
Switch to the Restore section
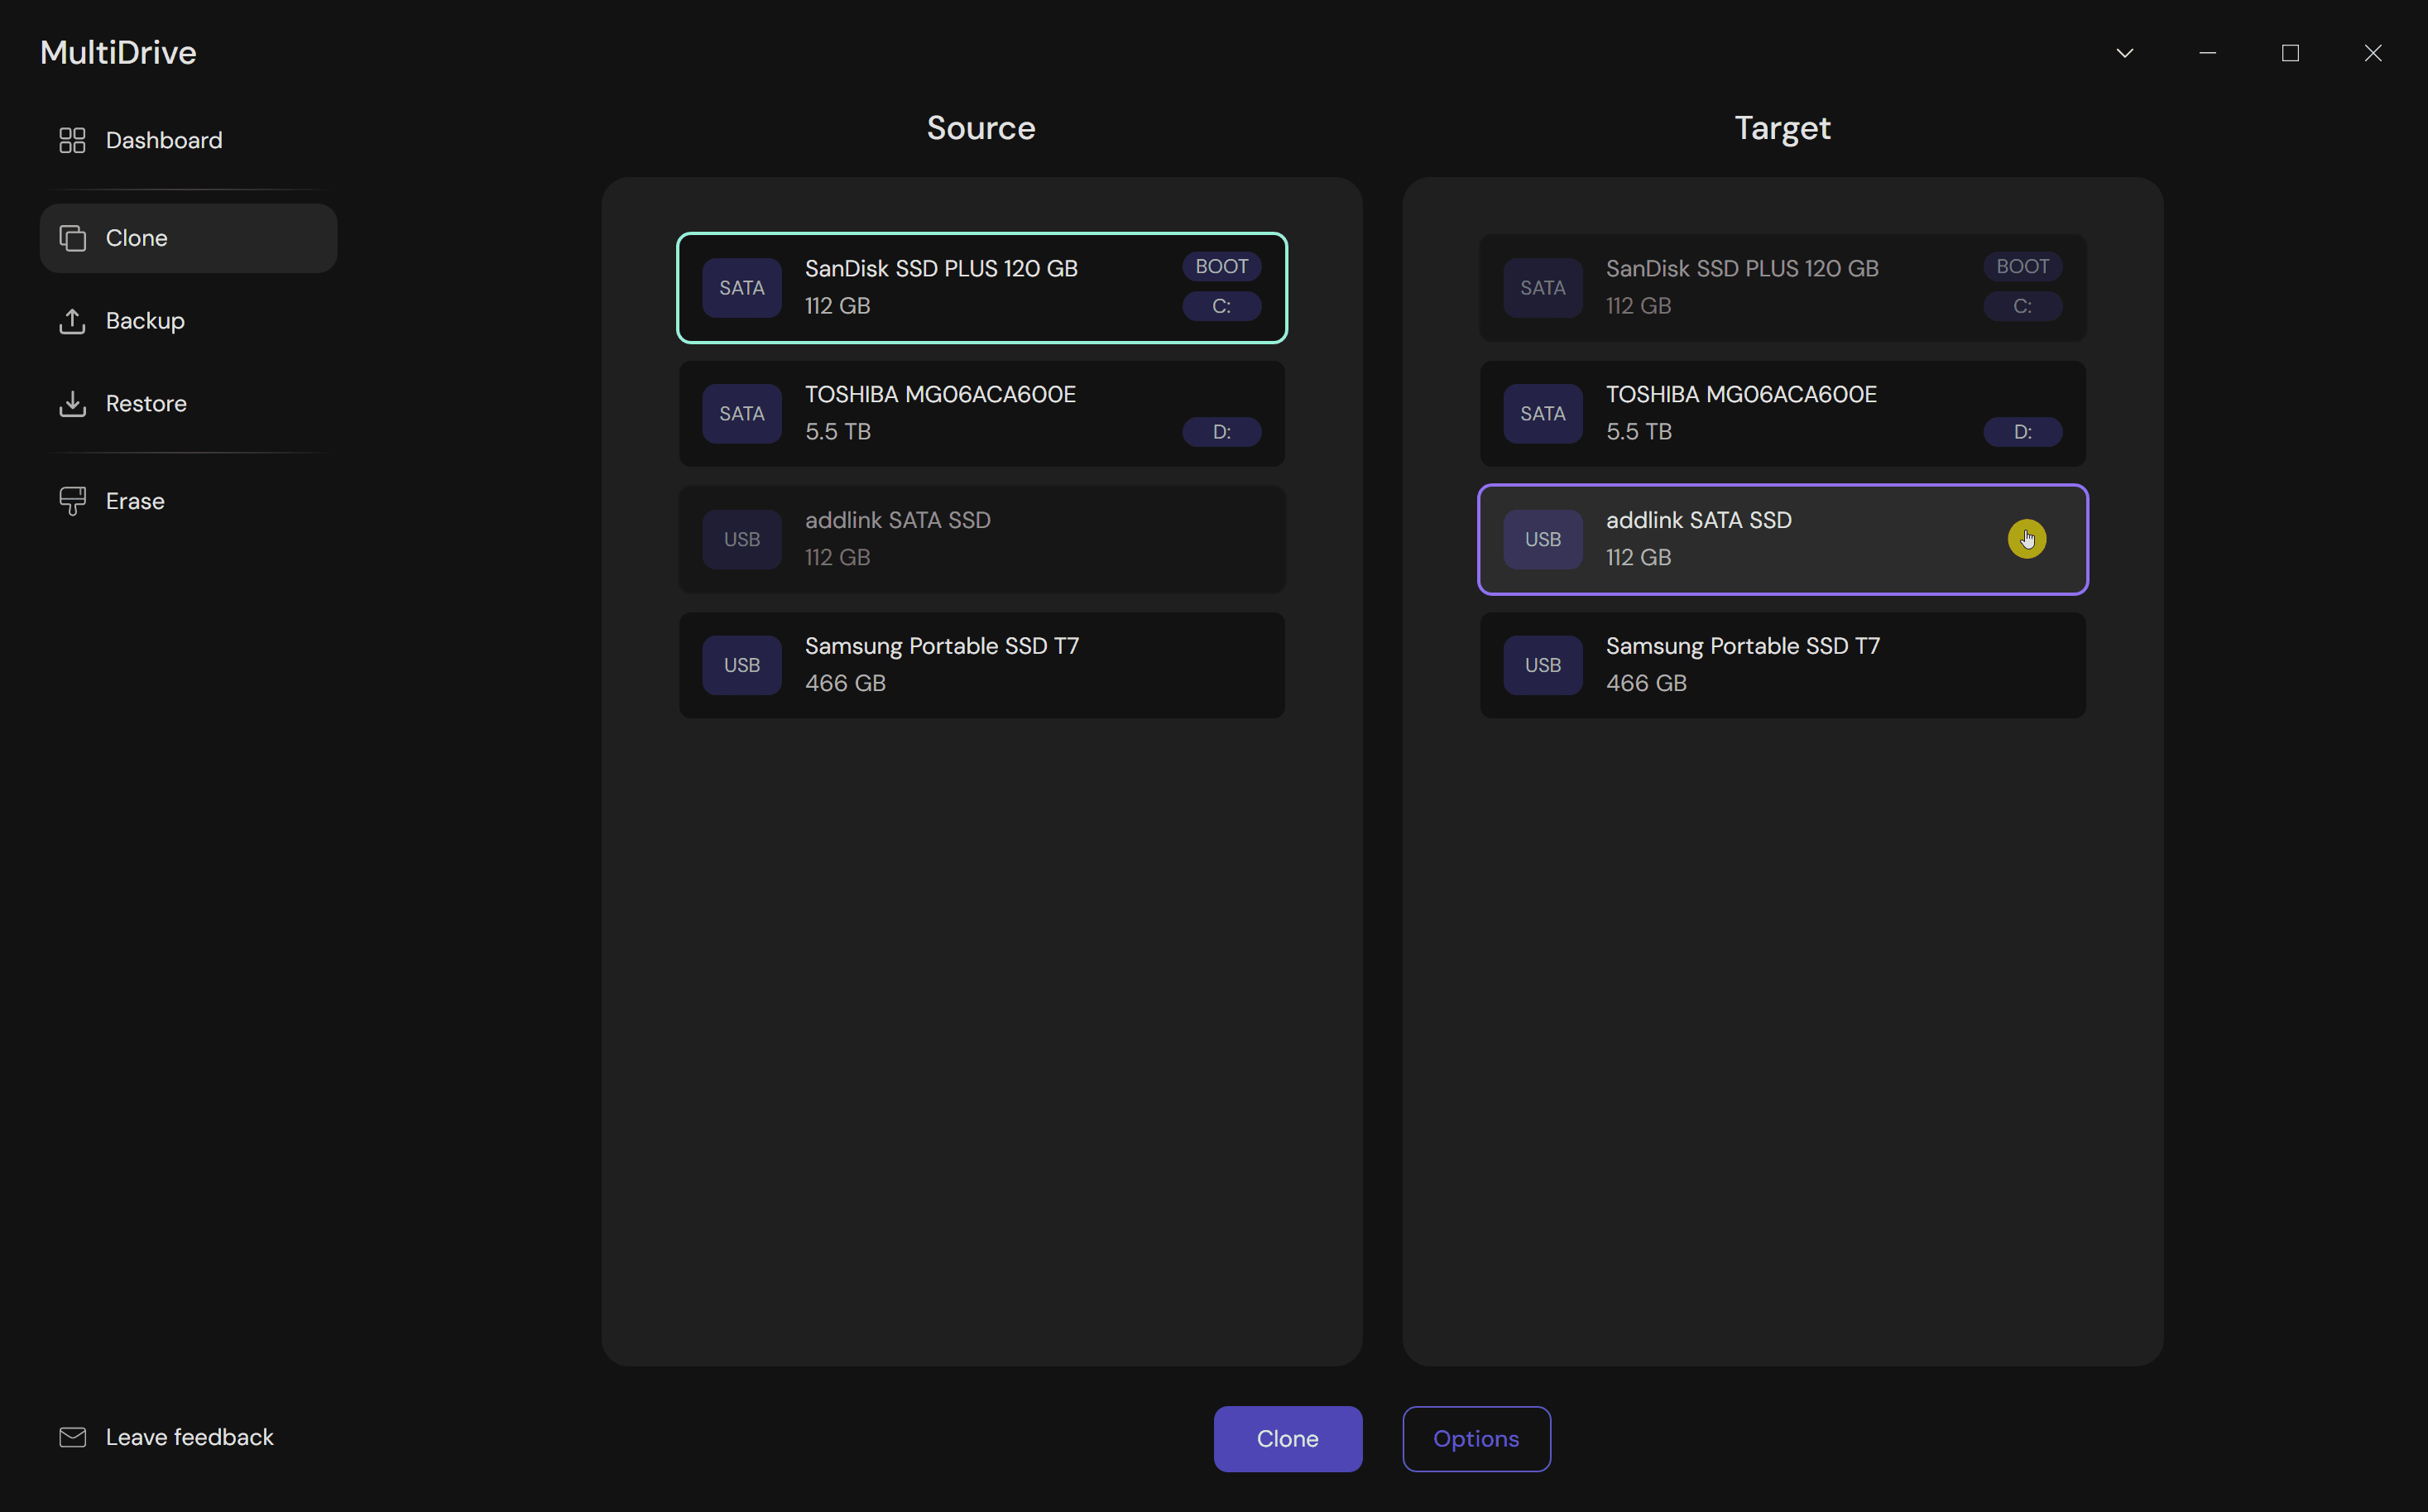point(146,403)
